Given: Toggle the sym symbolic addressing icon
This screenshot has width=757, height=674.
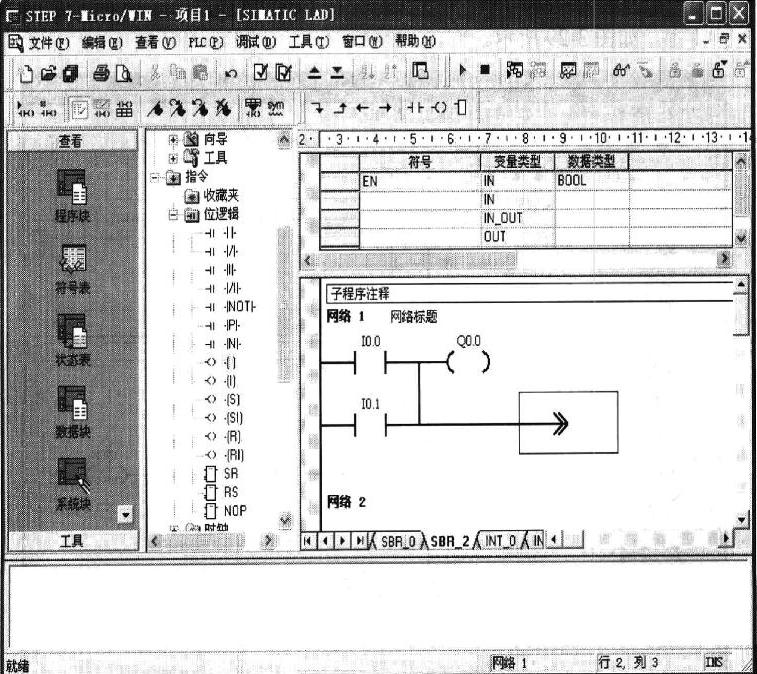Looking at the screenshot, I should click(276, 108).
